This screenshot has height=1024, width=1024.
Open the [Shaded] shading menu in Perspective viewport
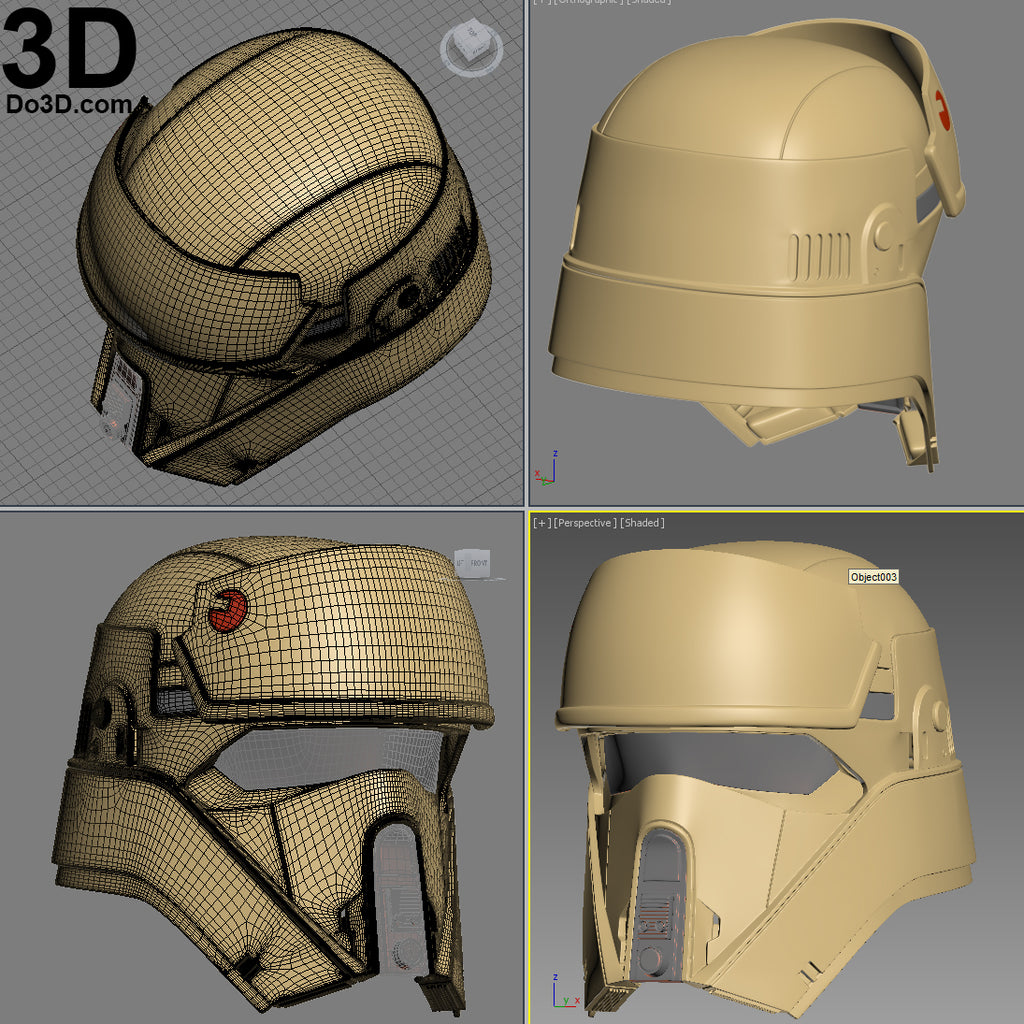point(642,522)
